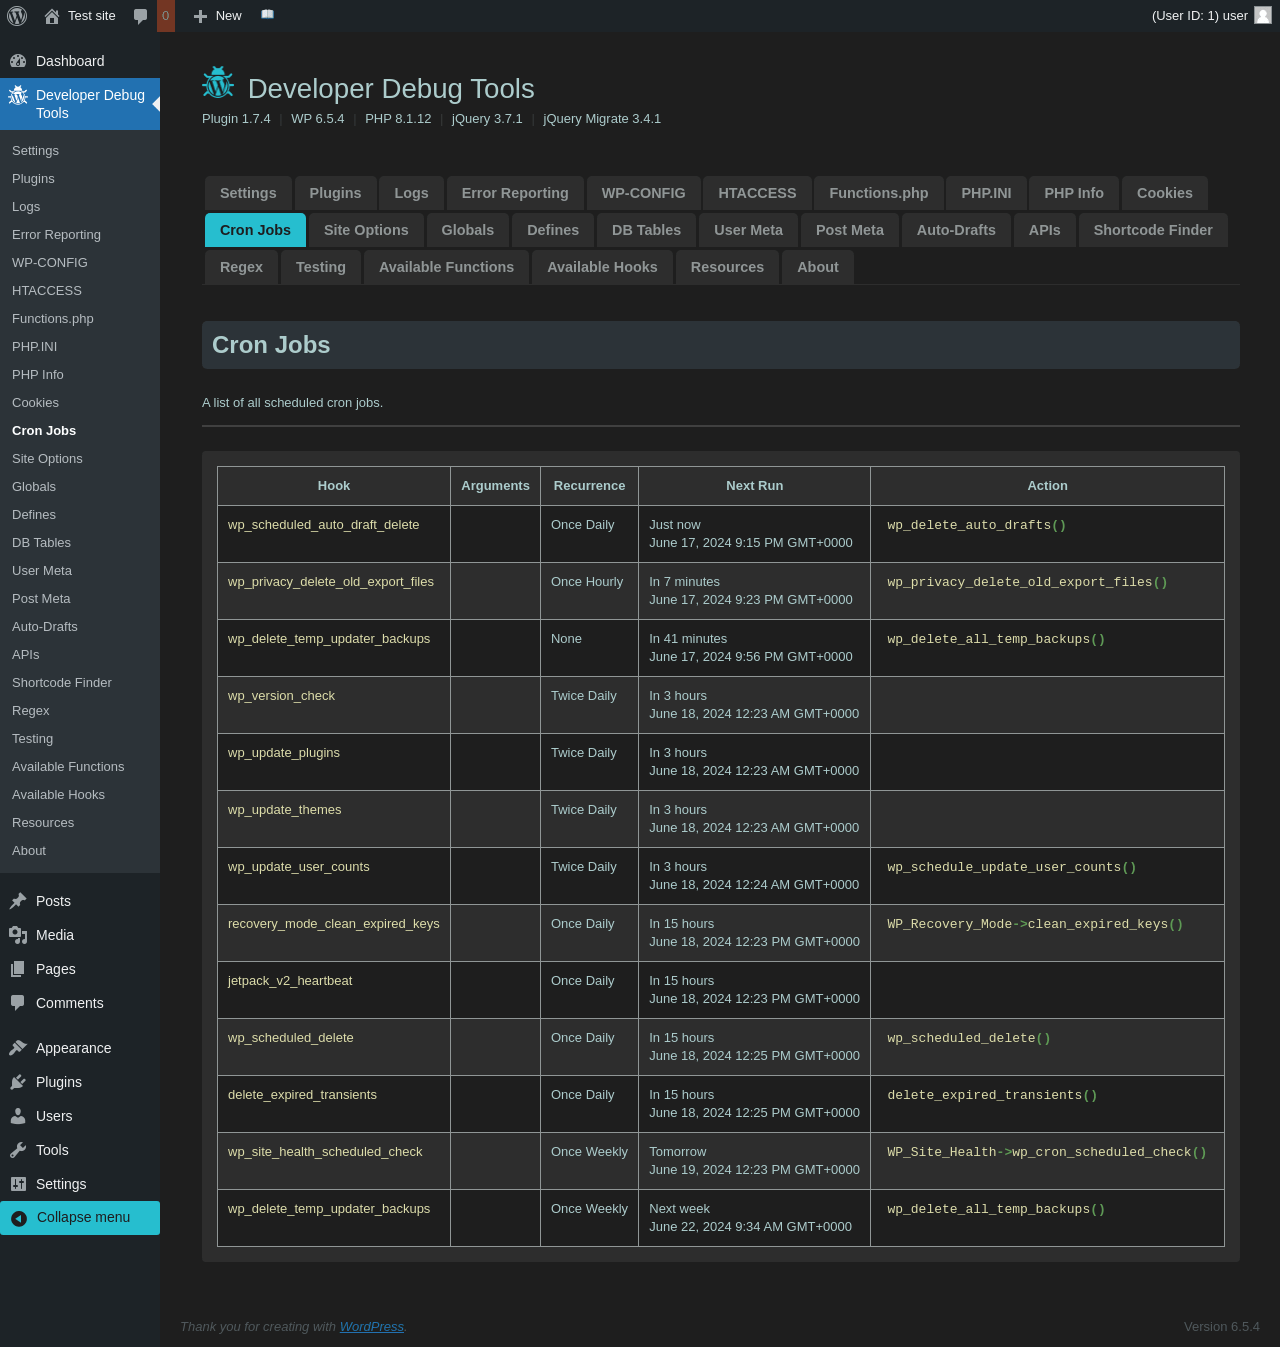Open the Dashboard menu item

pos(70,61)
